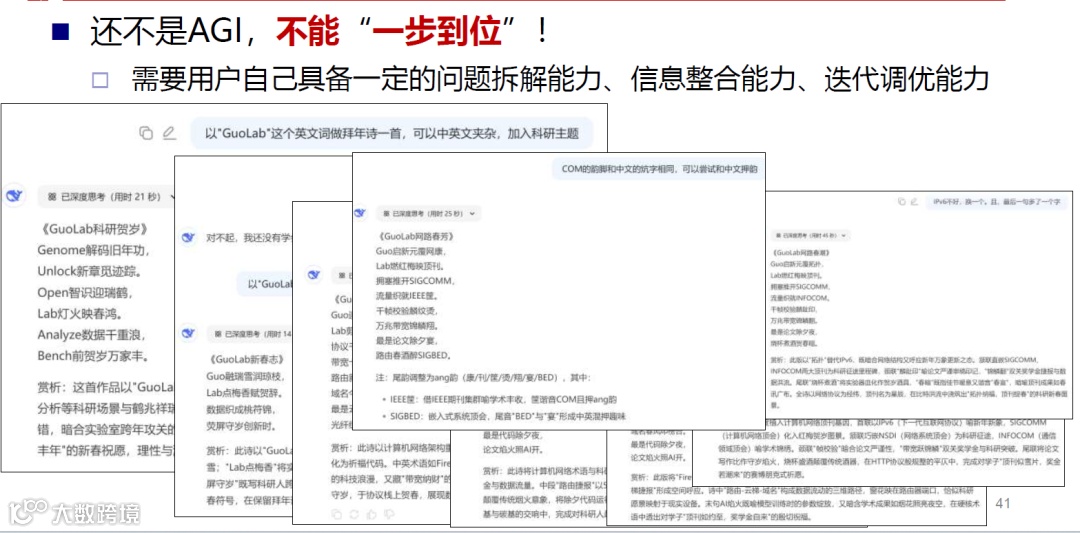
Task: Click the partly covered DeepSeek avatar in the third chat panel
Action: [x=313, y=275]
